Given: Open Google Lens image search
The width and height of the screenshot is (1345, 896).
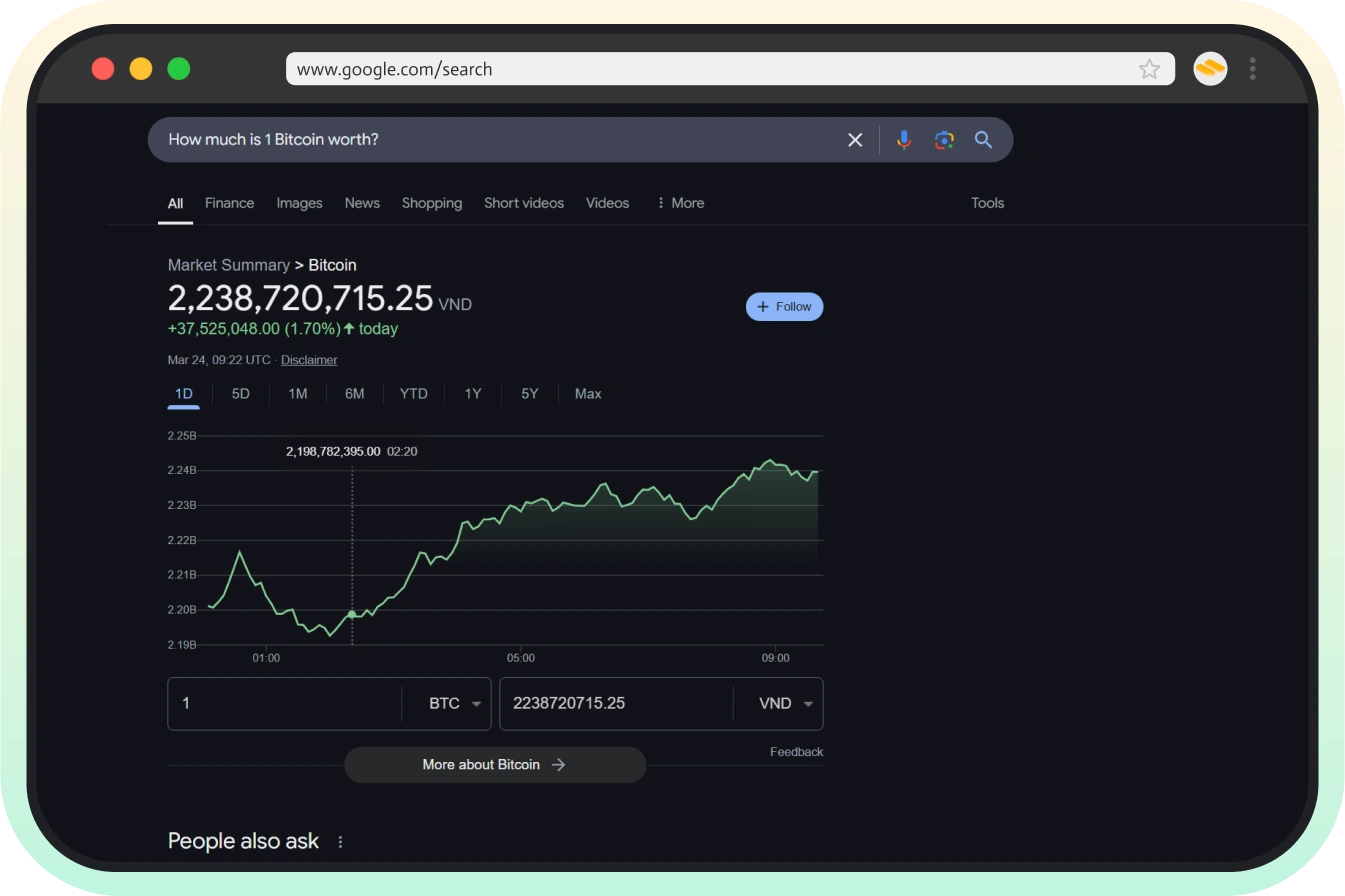Looking at the screenshot, I should pyautogui.click(x=944, y=140).
